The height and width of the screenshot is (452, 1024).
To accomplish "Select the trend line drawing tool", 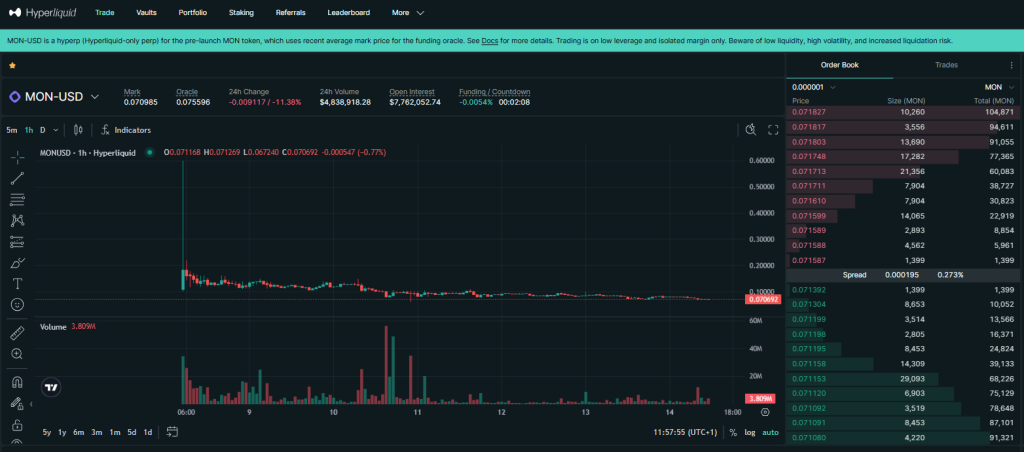I will coord(17,178).
